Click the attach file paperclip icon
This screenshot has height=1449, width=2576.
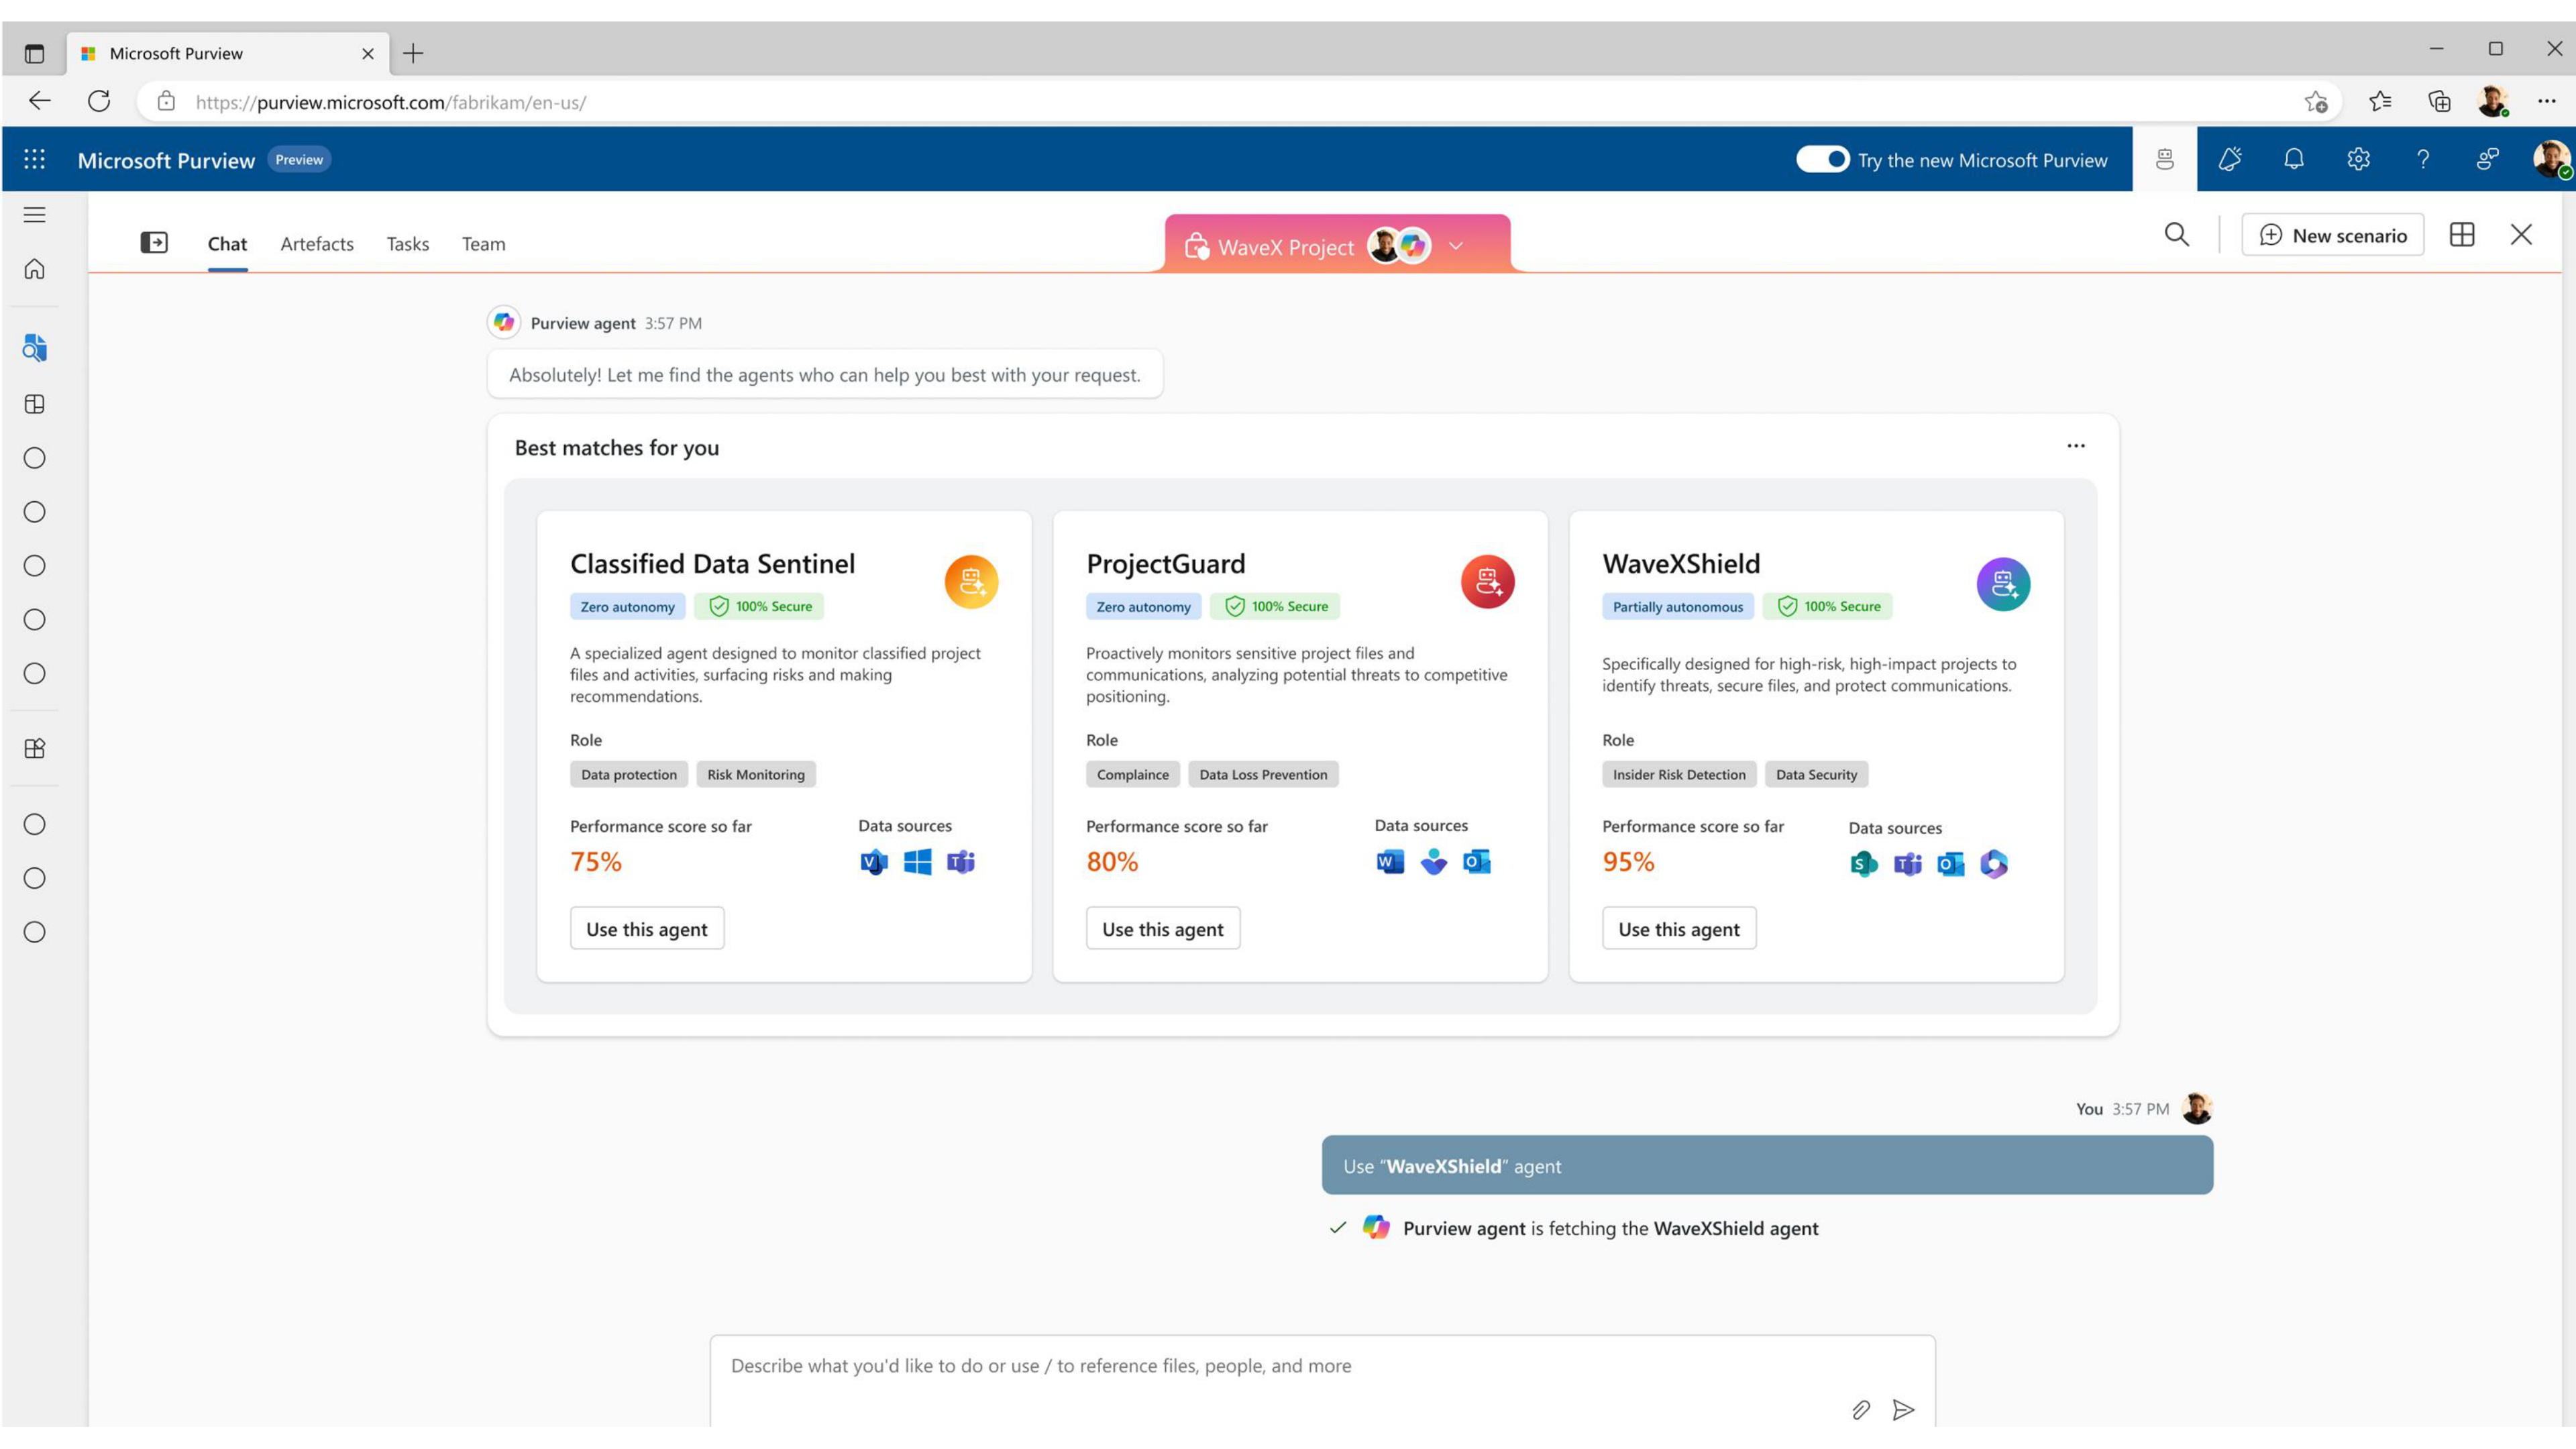click(x=1860, y=1410)
